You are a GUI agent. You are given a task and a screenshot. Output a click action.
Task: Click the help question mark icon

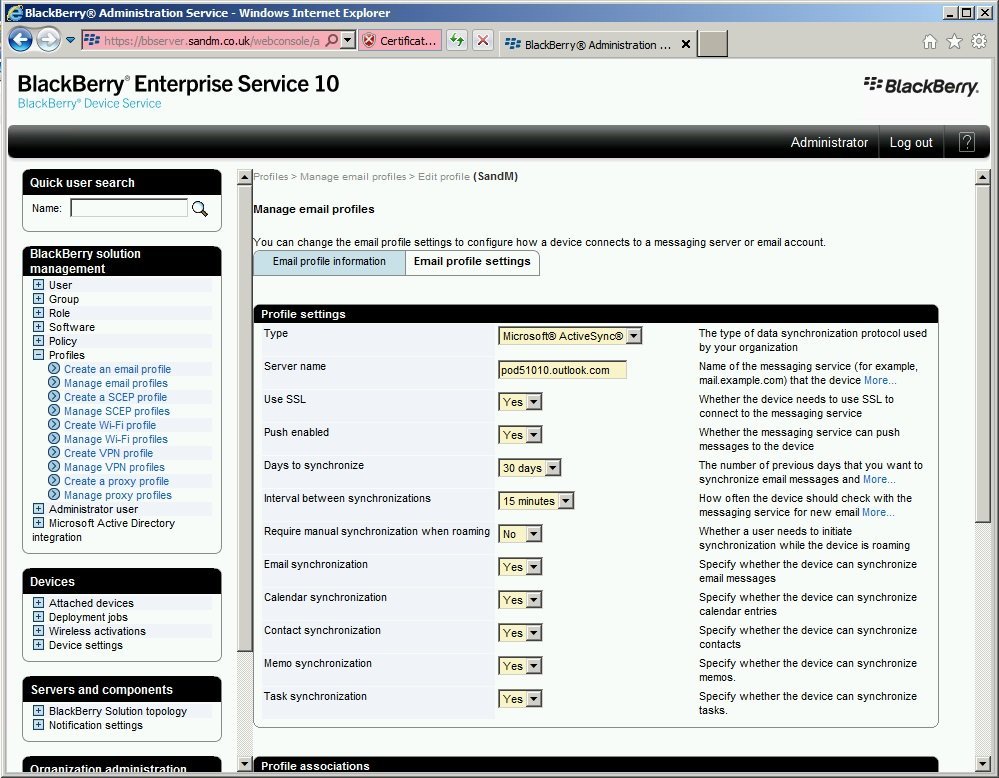pos(966,142)
